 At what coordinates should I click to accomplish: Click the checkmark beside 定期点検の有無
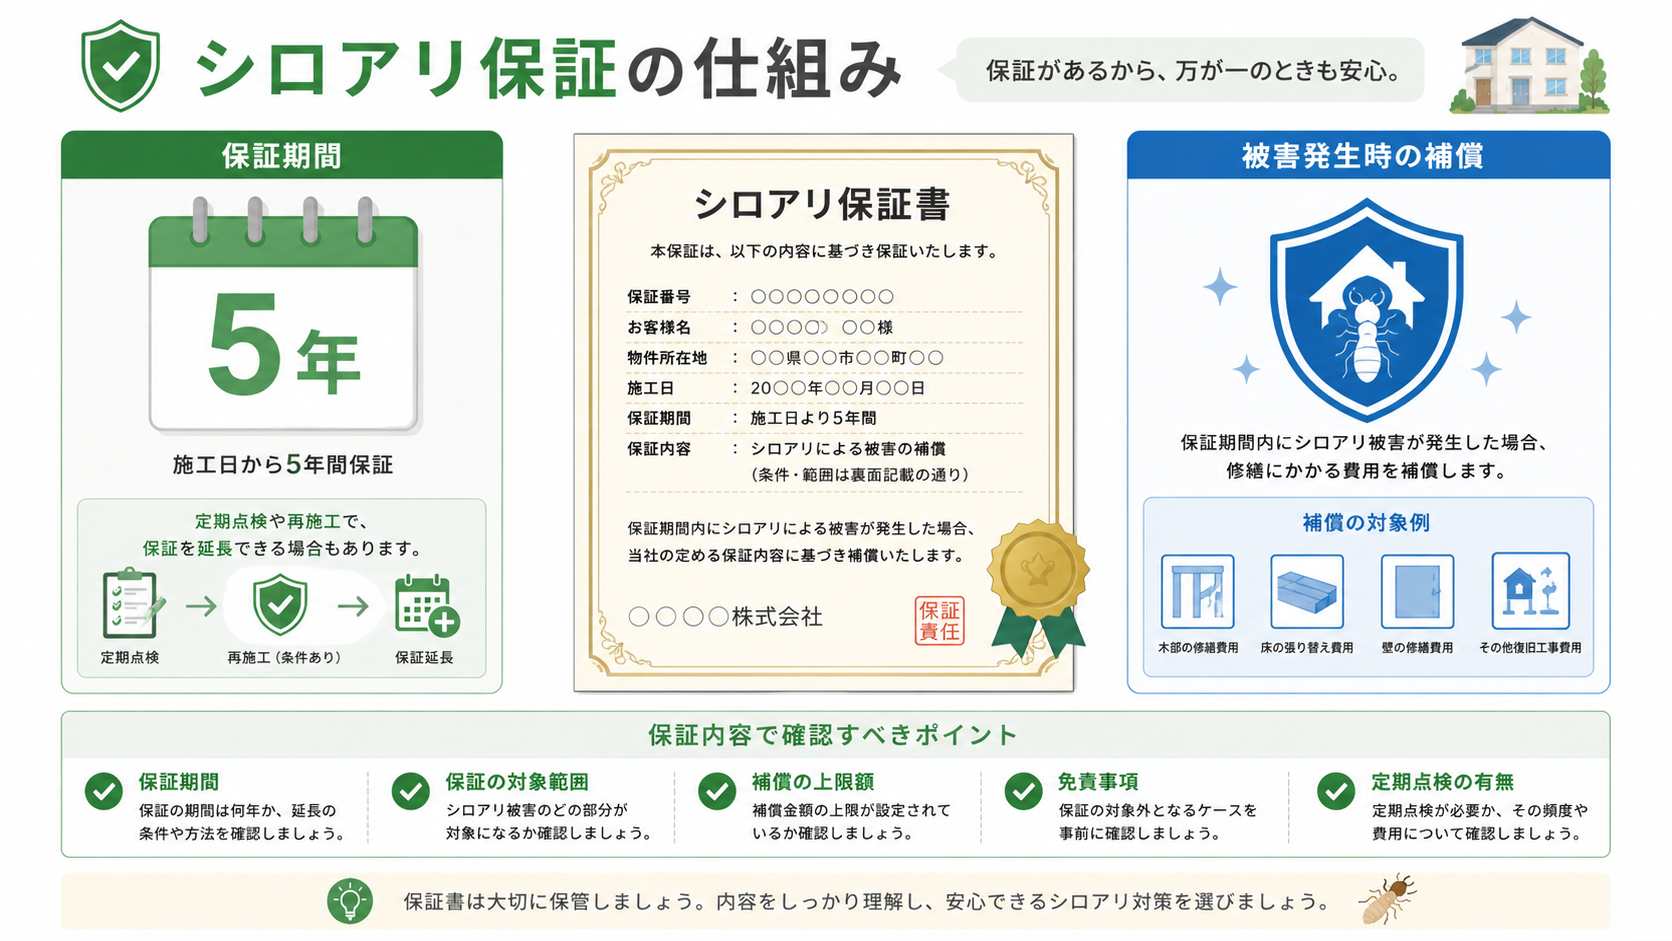1336,790
